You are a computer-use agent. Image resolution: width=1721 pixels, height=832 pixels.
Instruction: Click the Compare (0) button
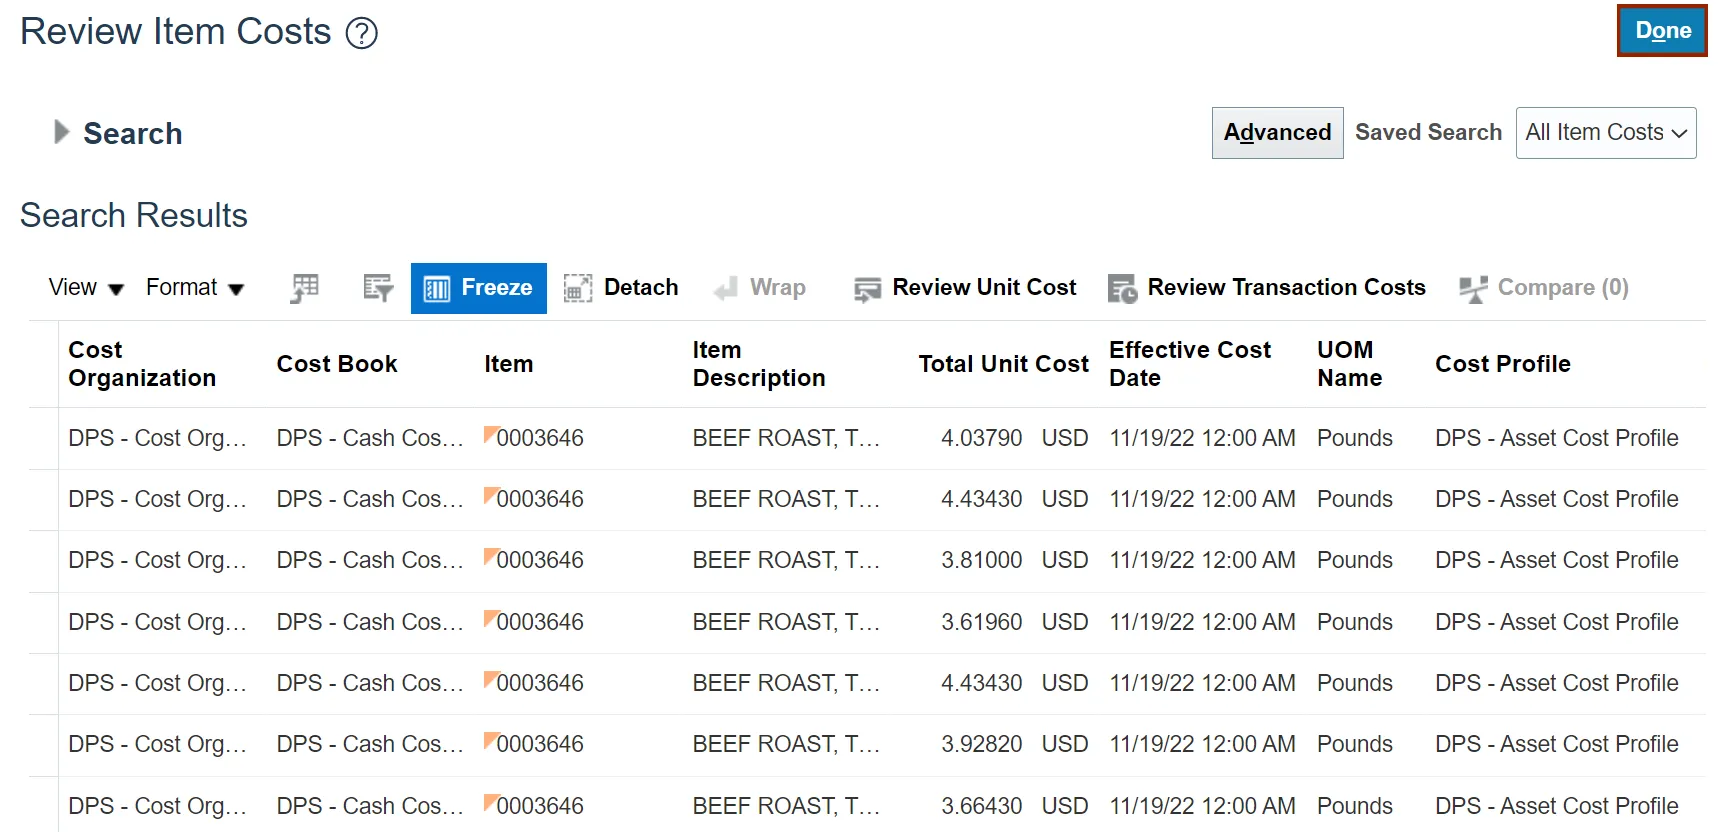point(1544,288)
